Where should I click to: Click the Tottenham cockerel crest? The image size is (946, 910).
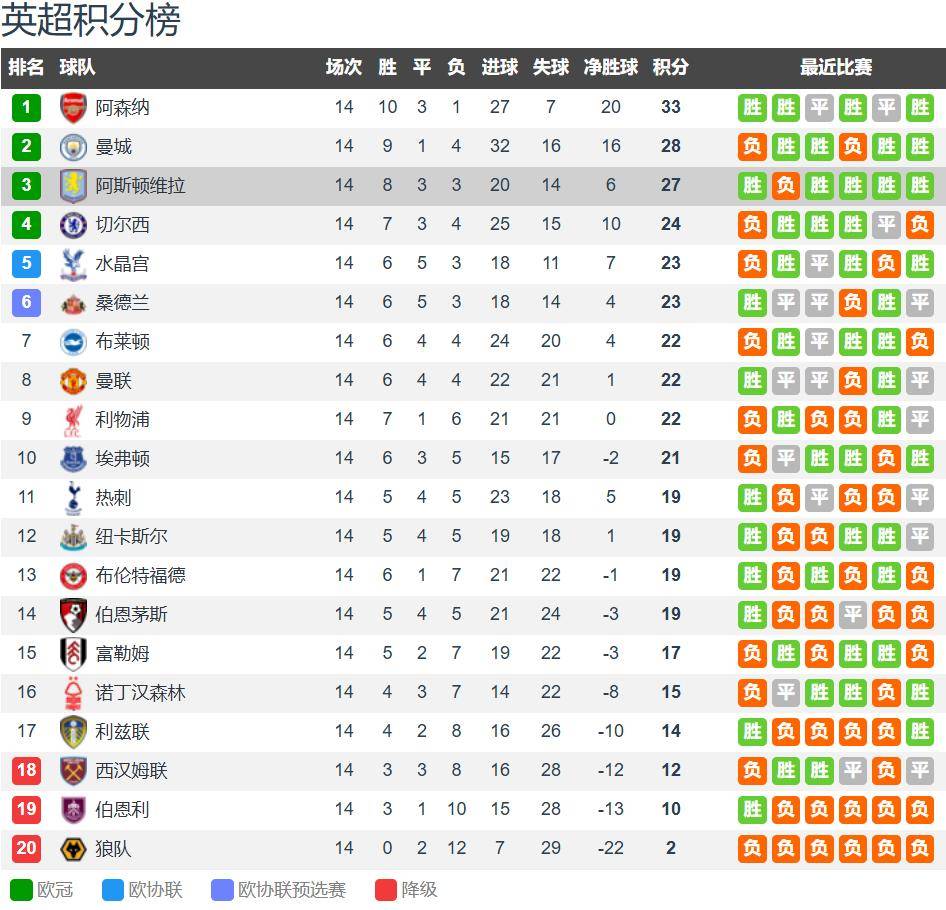[x=74, y=498]
